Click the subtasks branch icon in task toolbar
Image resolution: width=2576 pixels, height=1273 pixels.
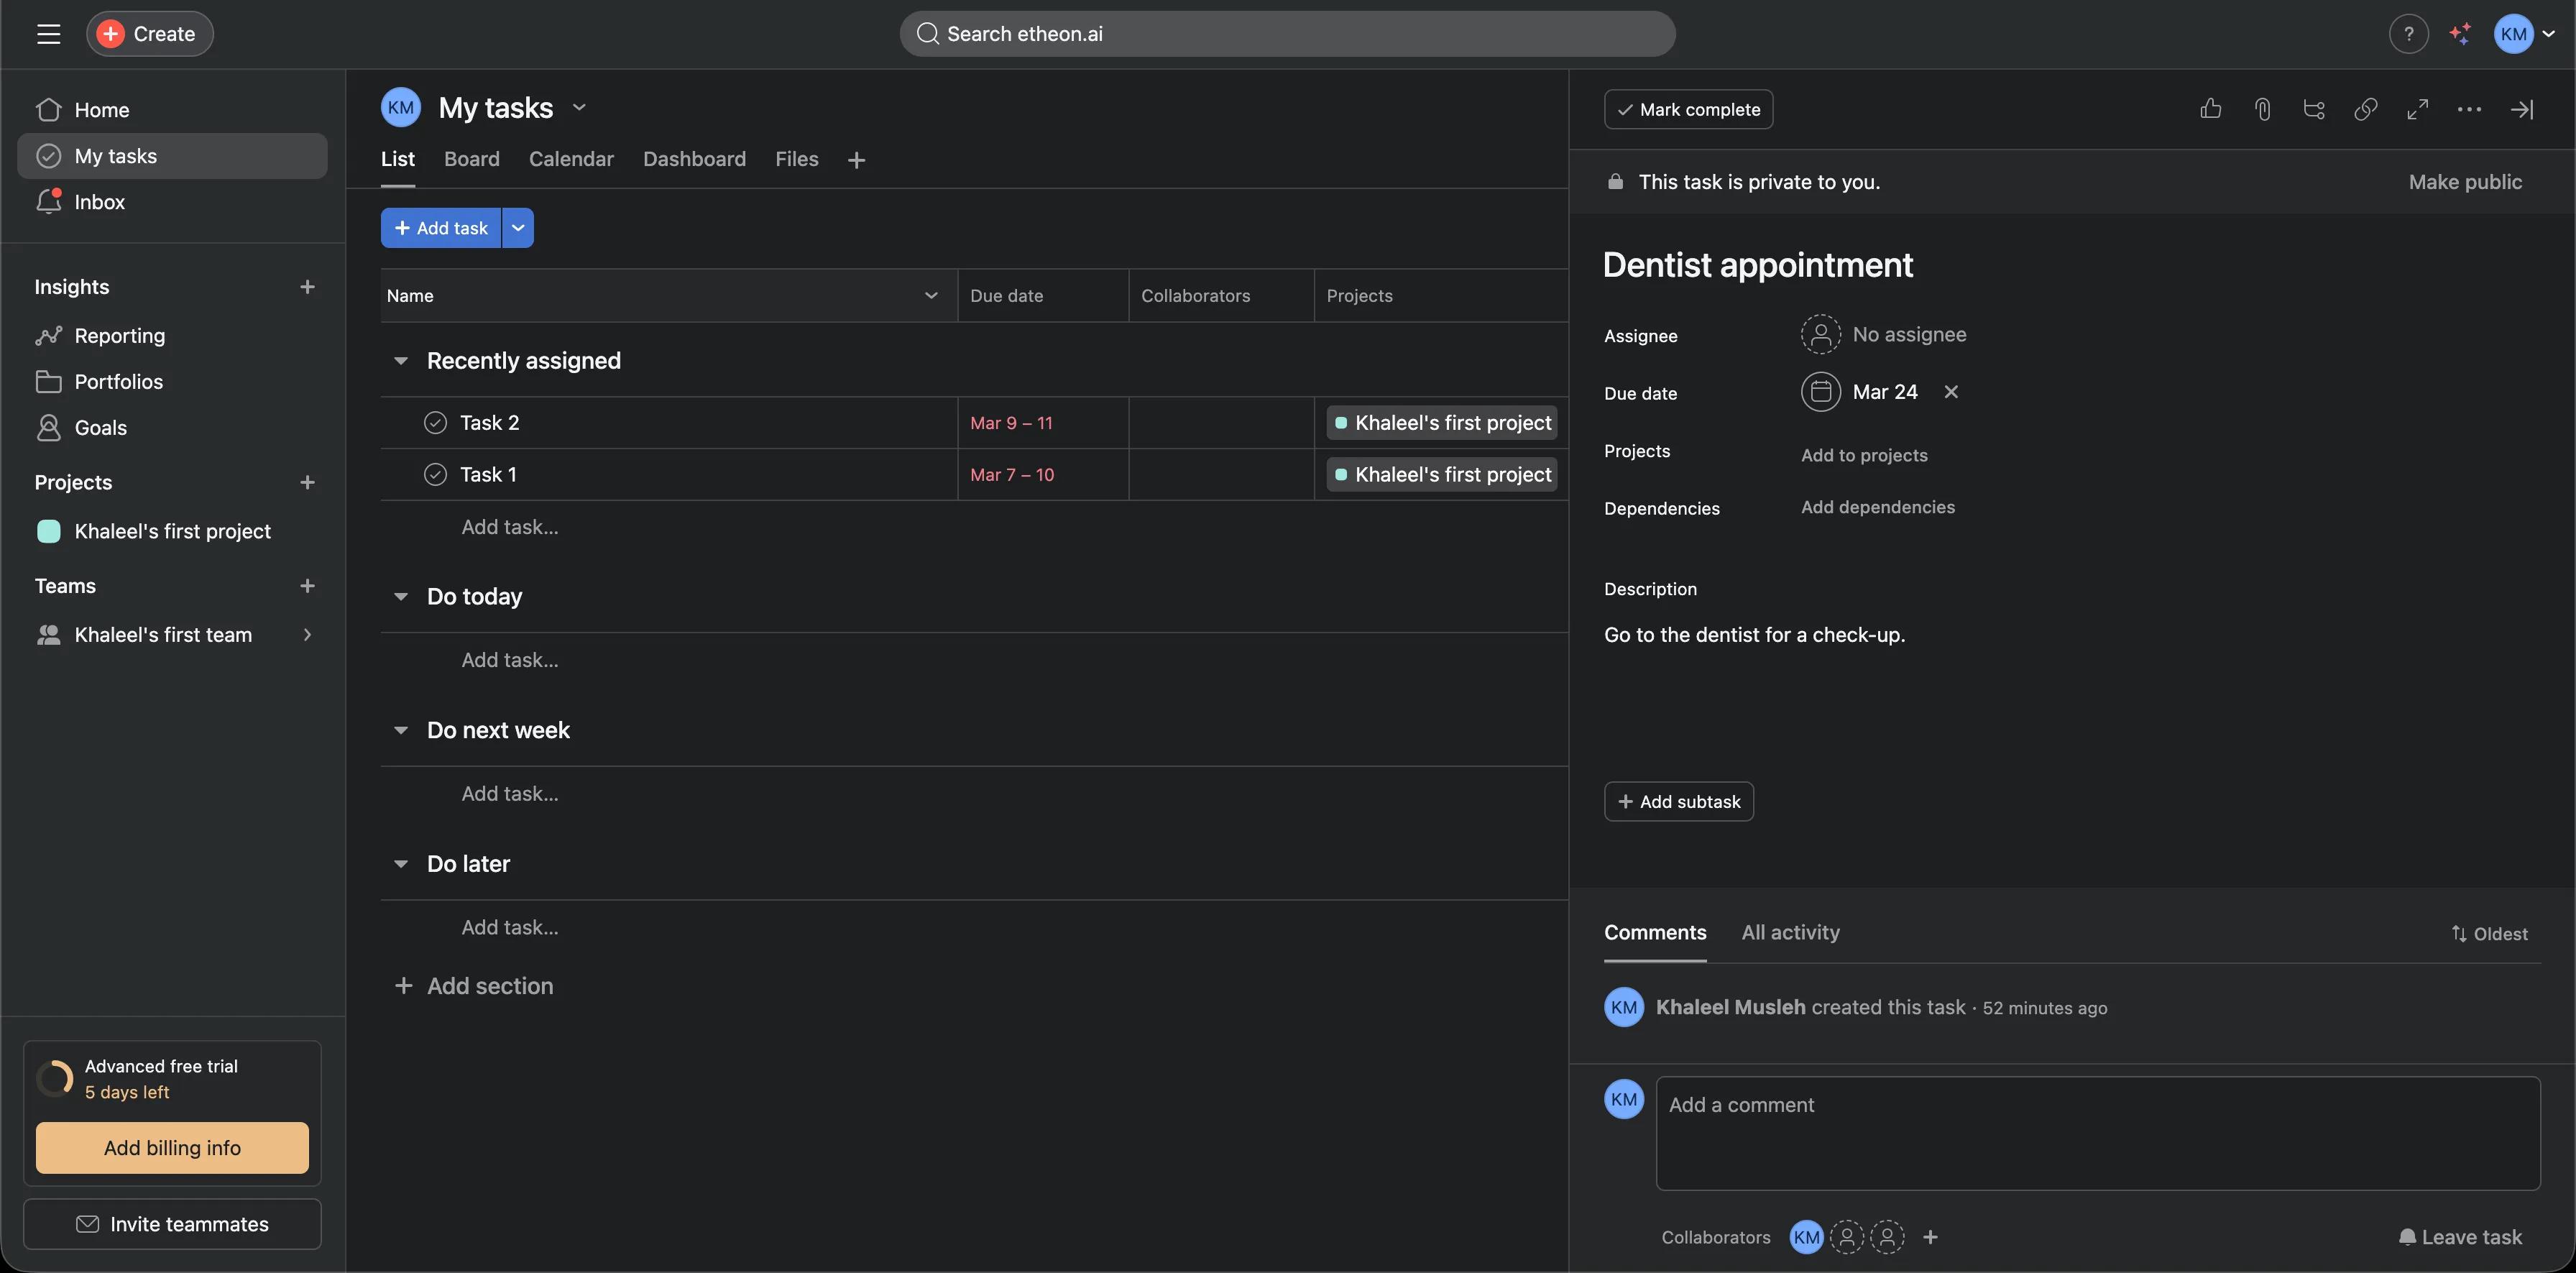point(2314,109)
